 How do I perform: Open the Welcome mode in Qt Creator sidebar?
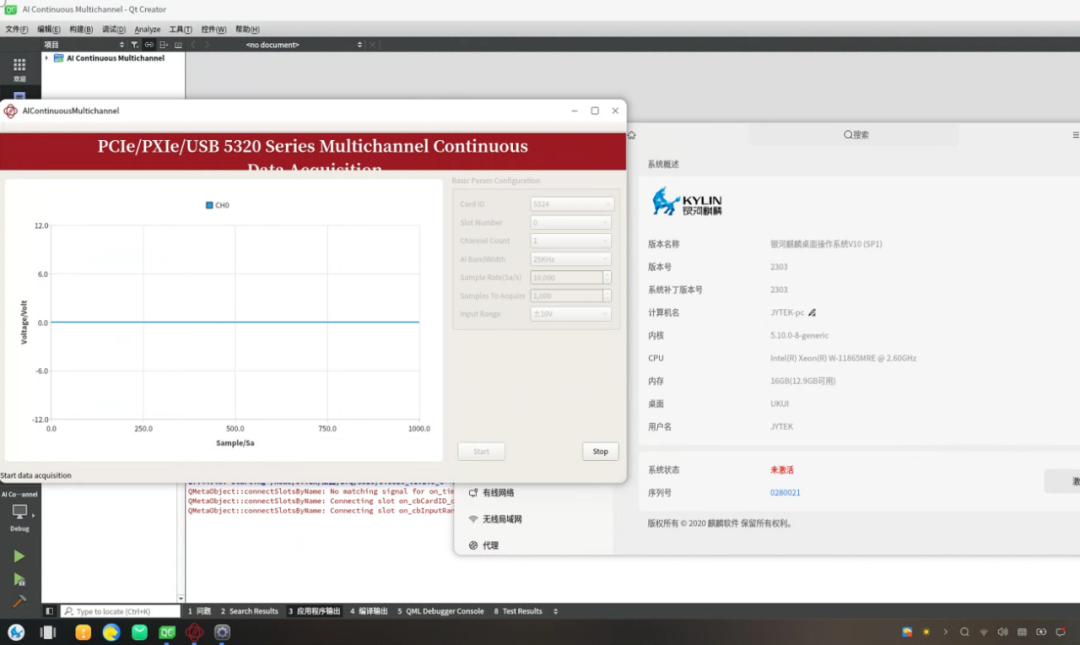[x=19, y=69]
